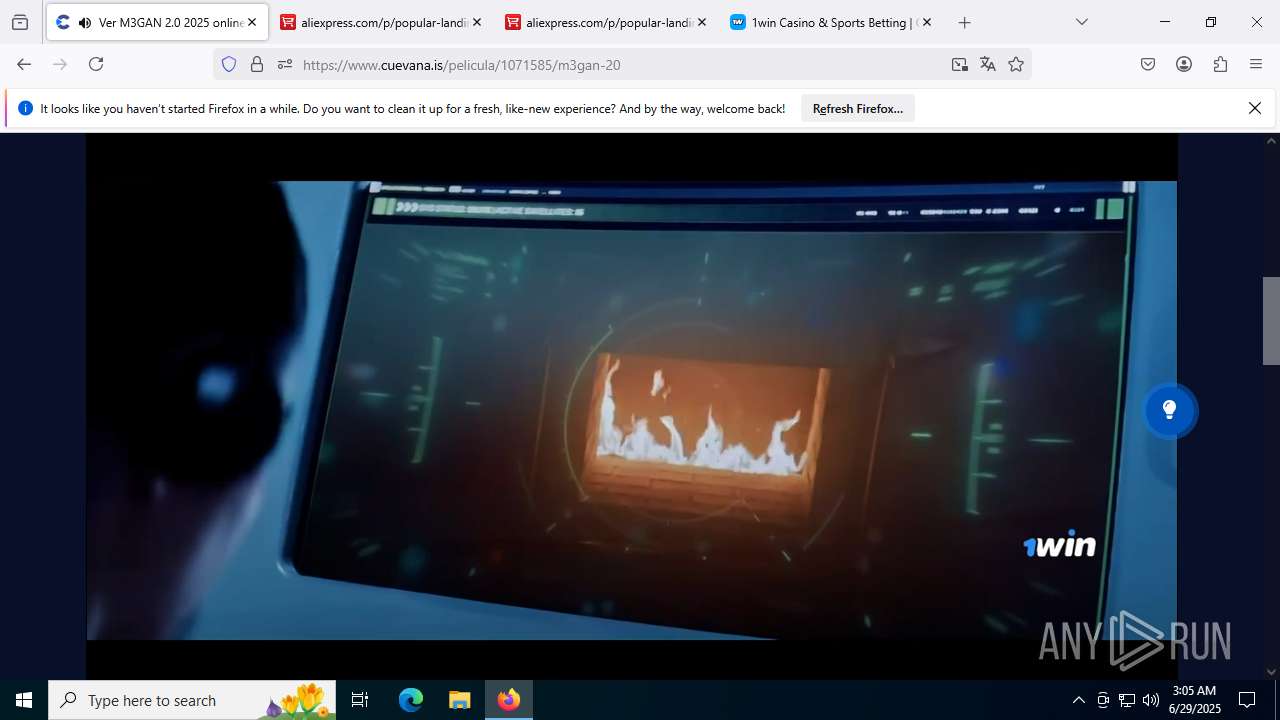
Task: Open clock showing 3:05 AM
Action: 1195,700
